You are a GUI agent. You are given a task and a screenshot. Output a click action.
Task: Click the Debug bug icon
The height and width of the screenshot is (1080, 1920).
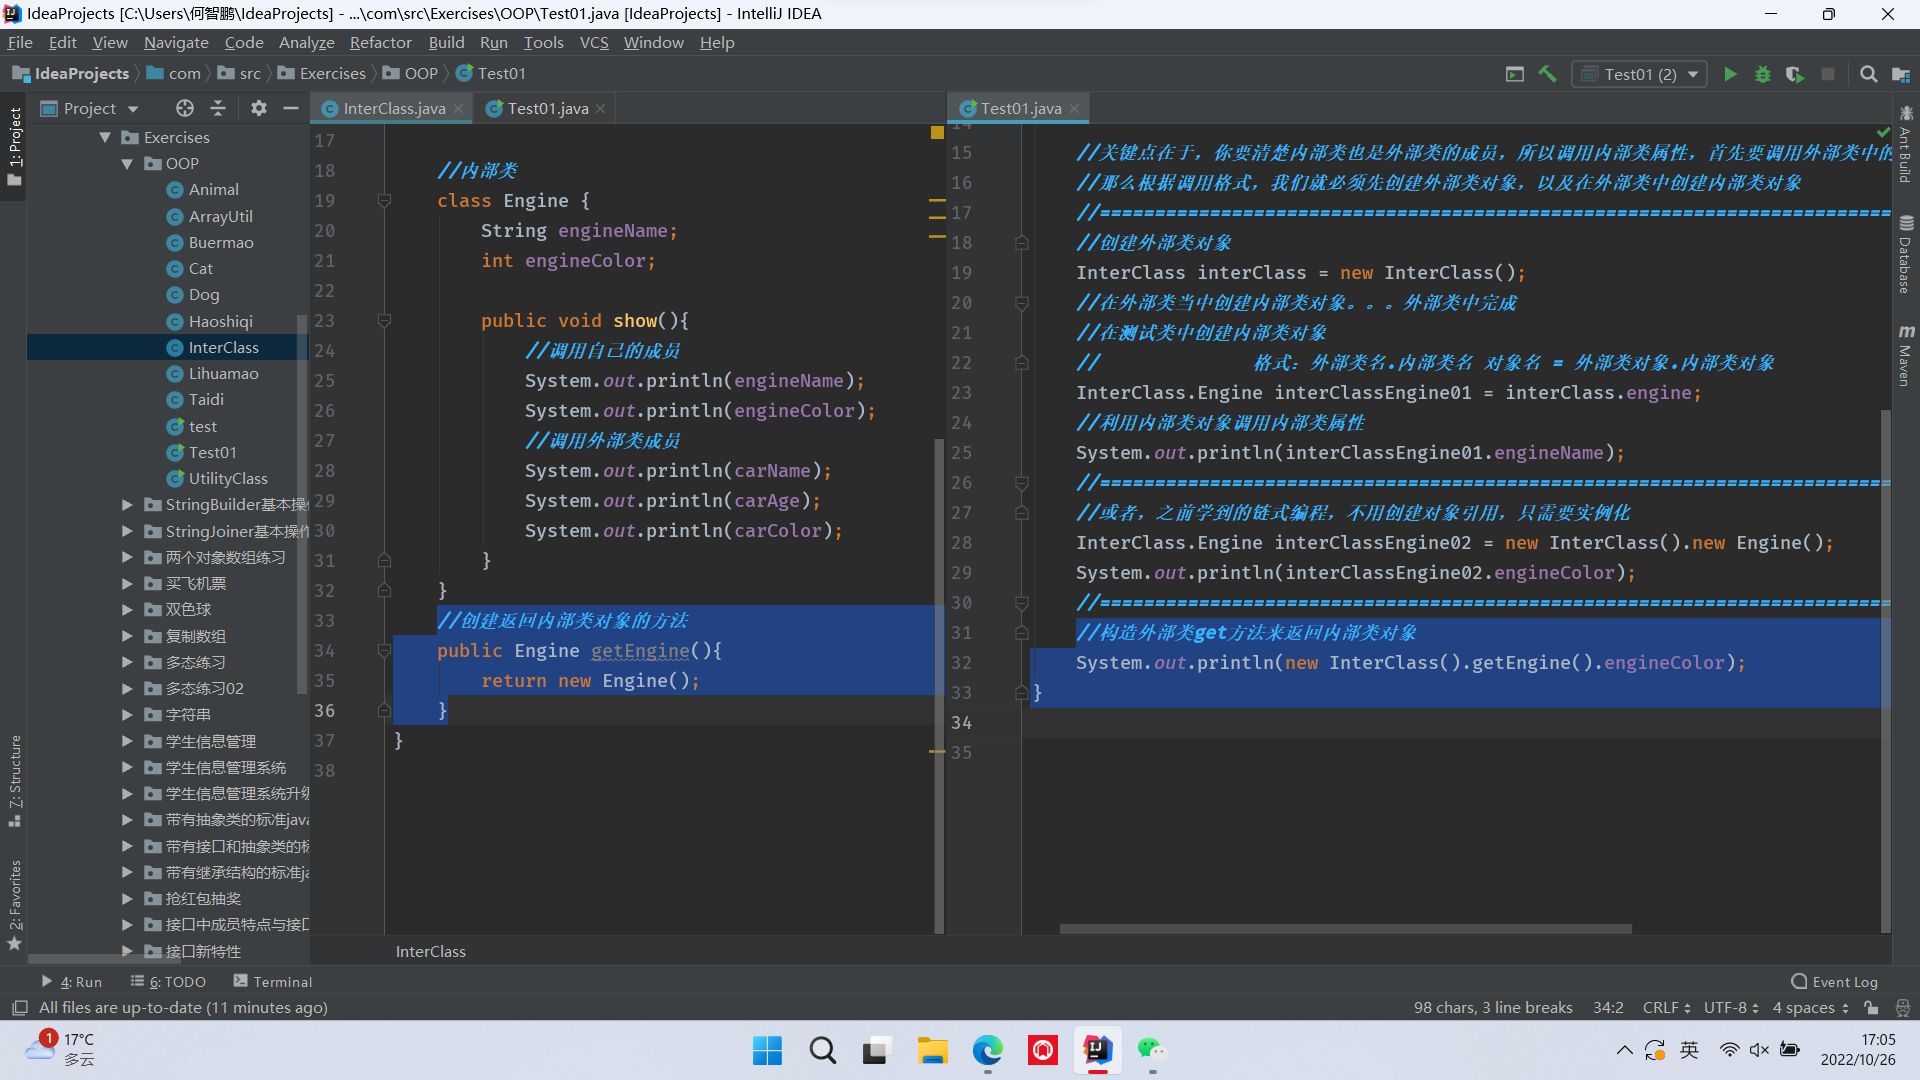coord(1763,74)
